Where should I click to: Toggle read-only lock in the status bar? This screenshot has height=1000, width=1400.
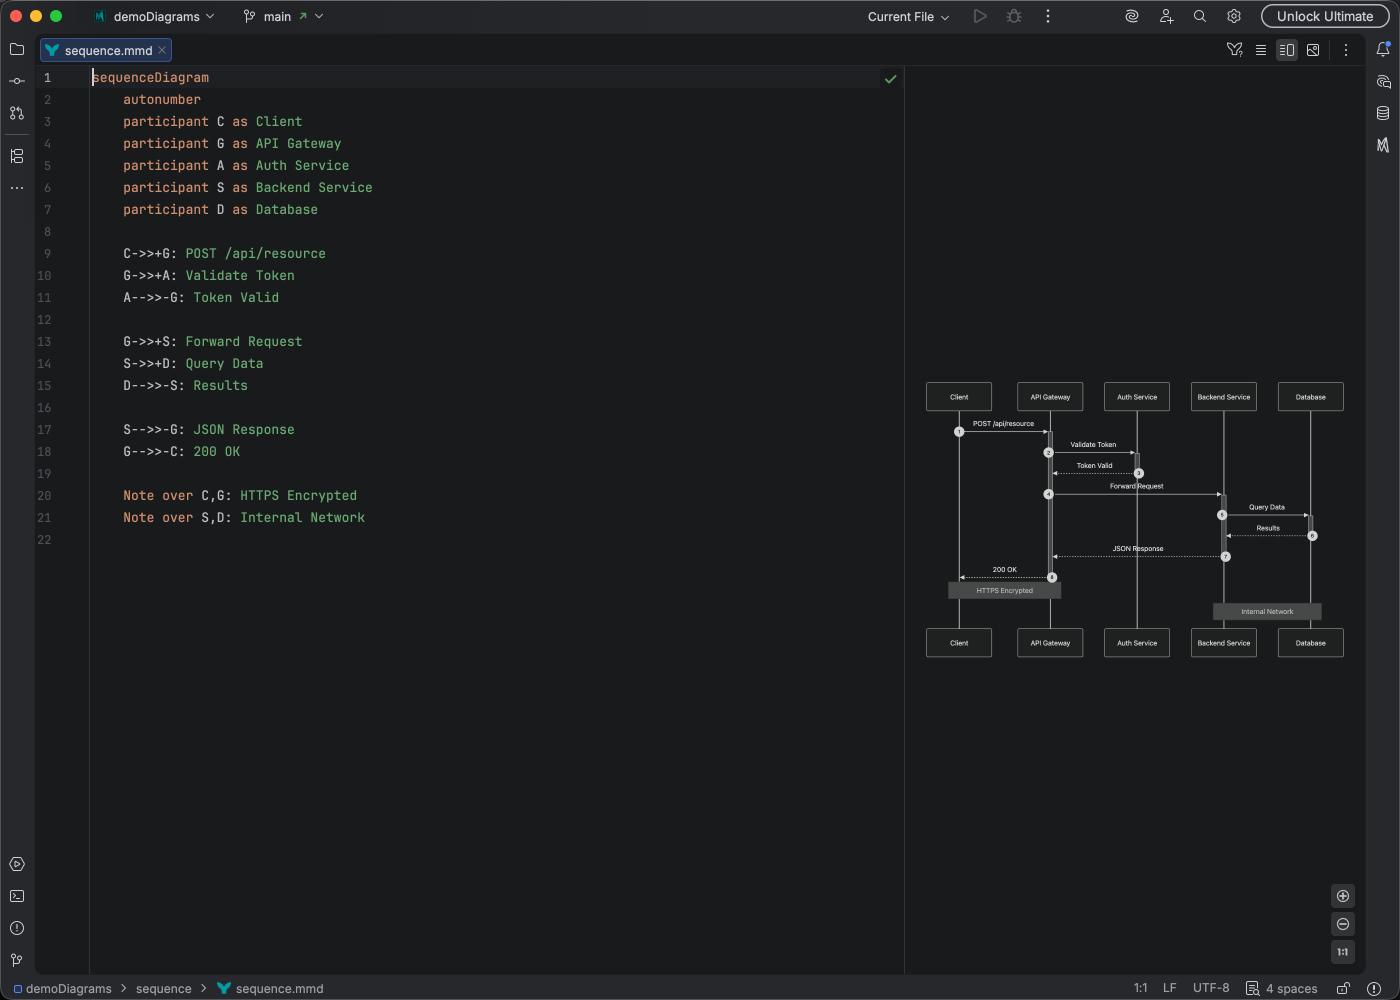[1341, 988]
